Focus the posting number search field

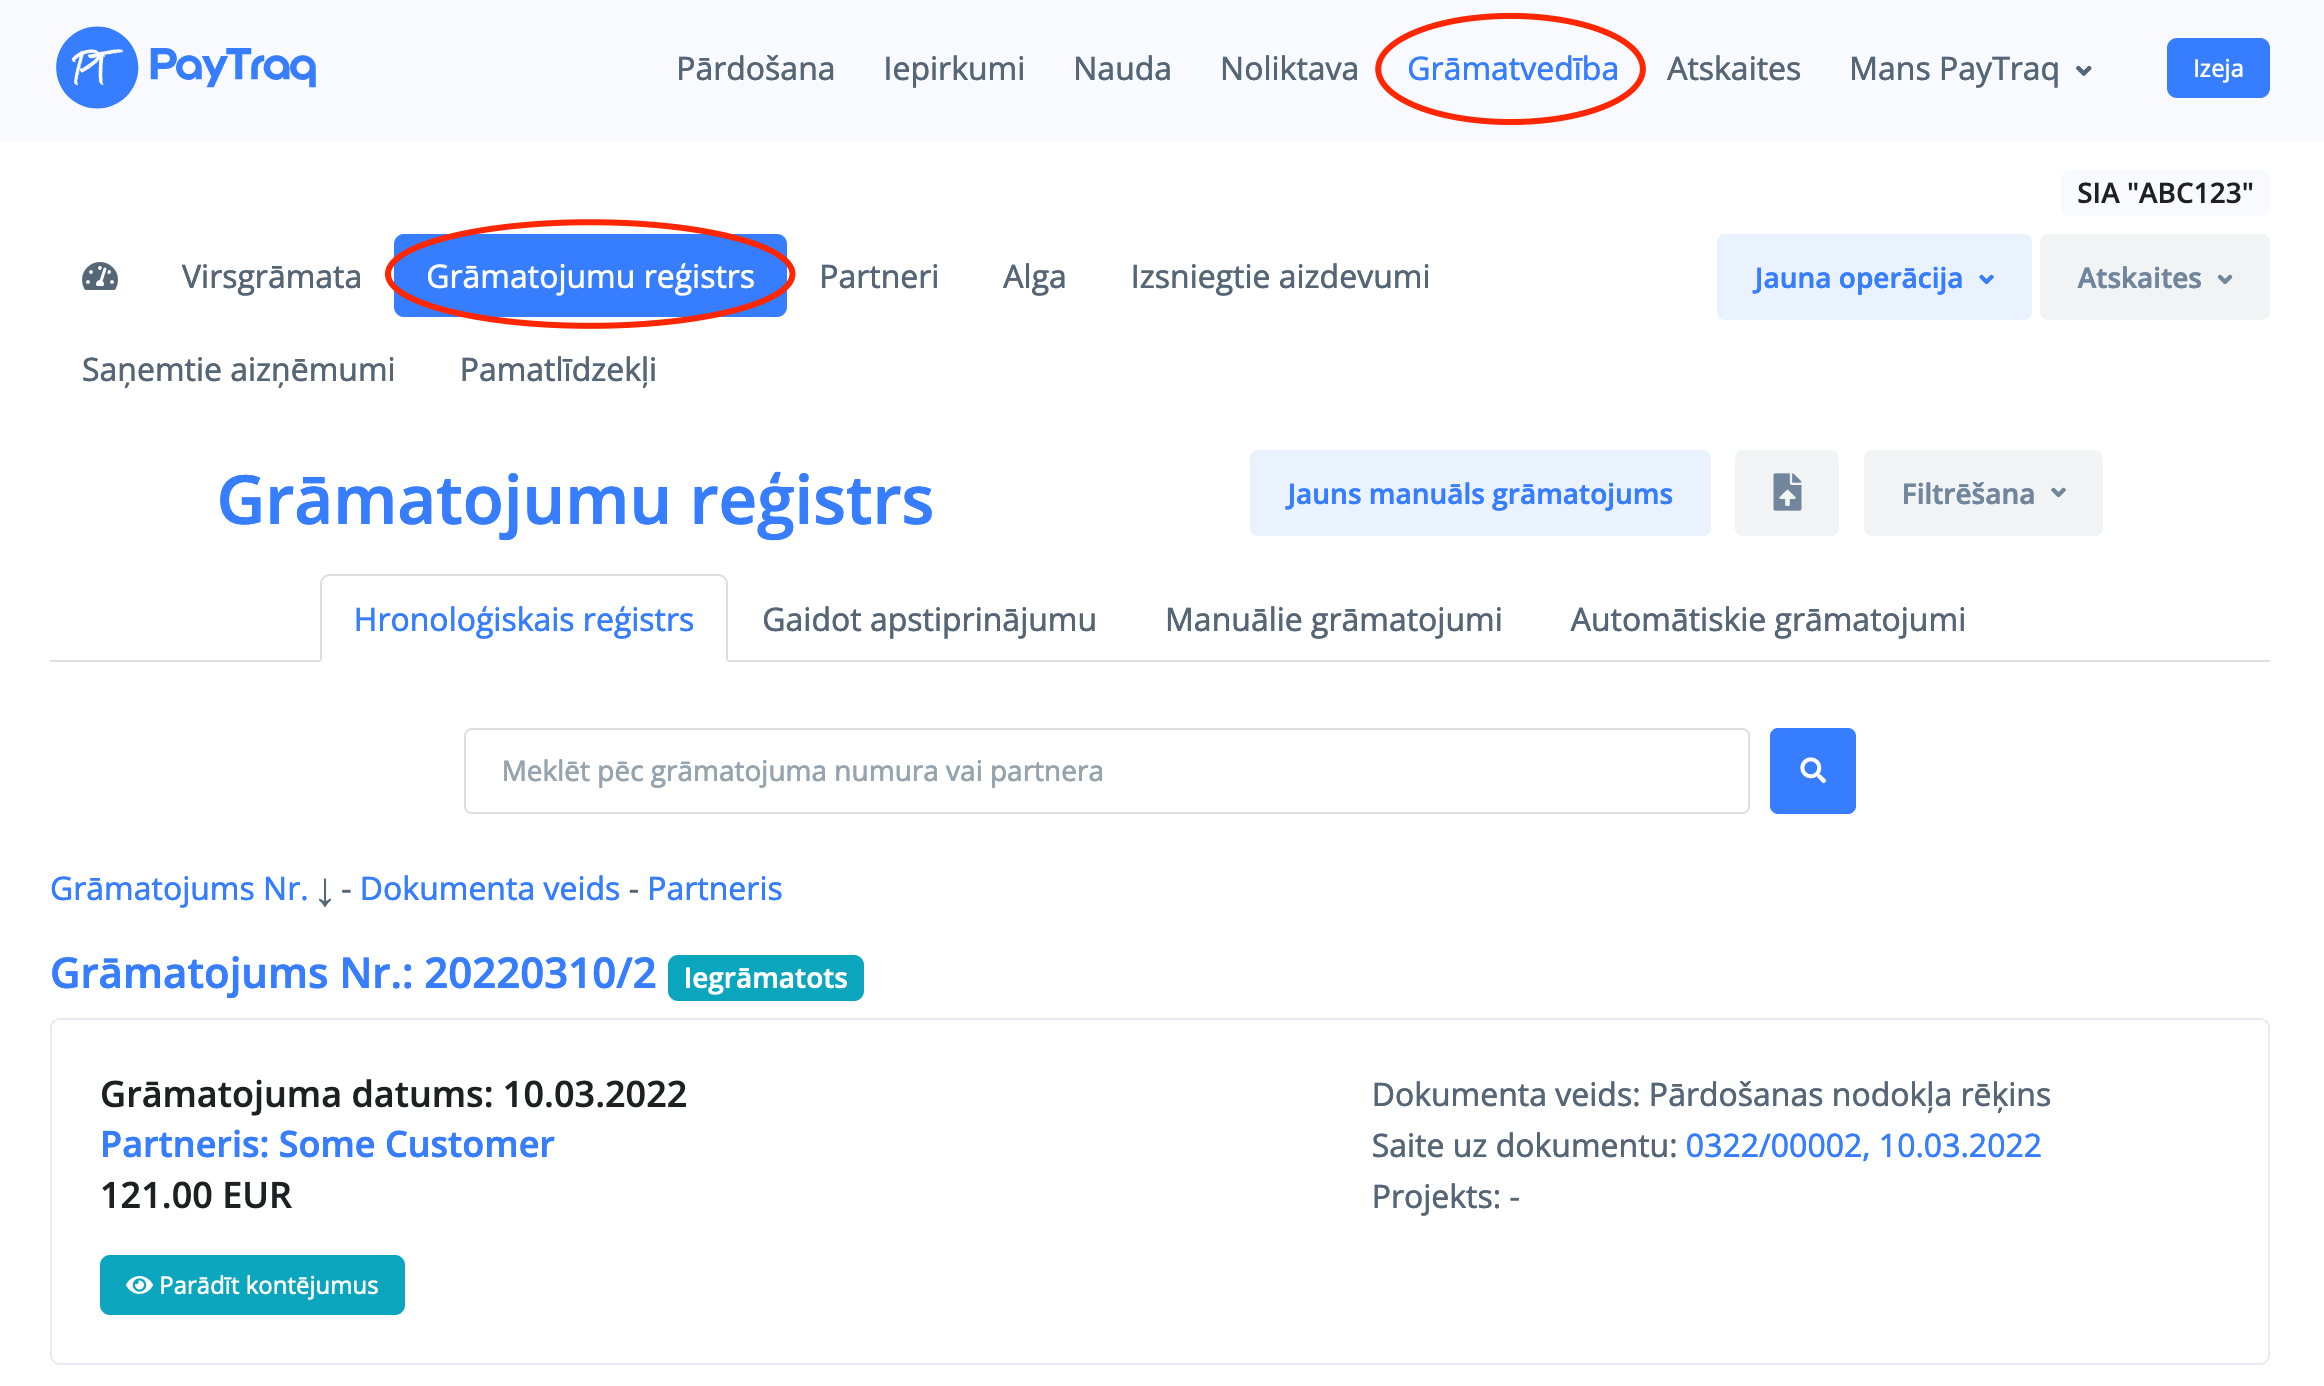(1106, 771)
